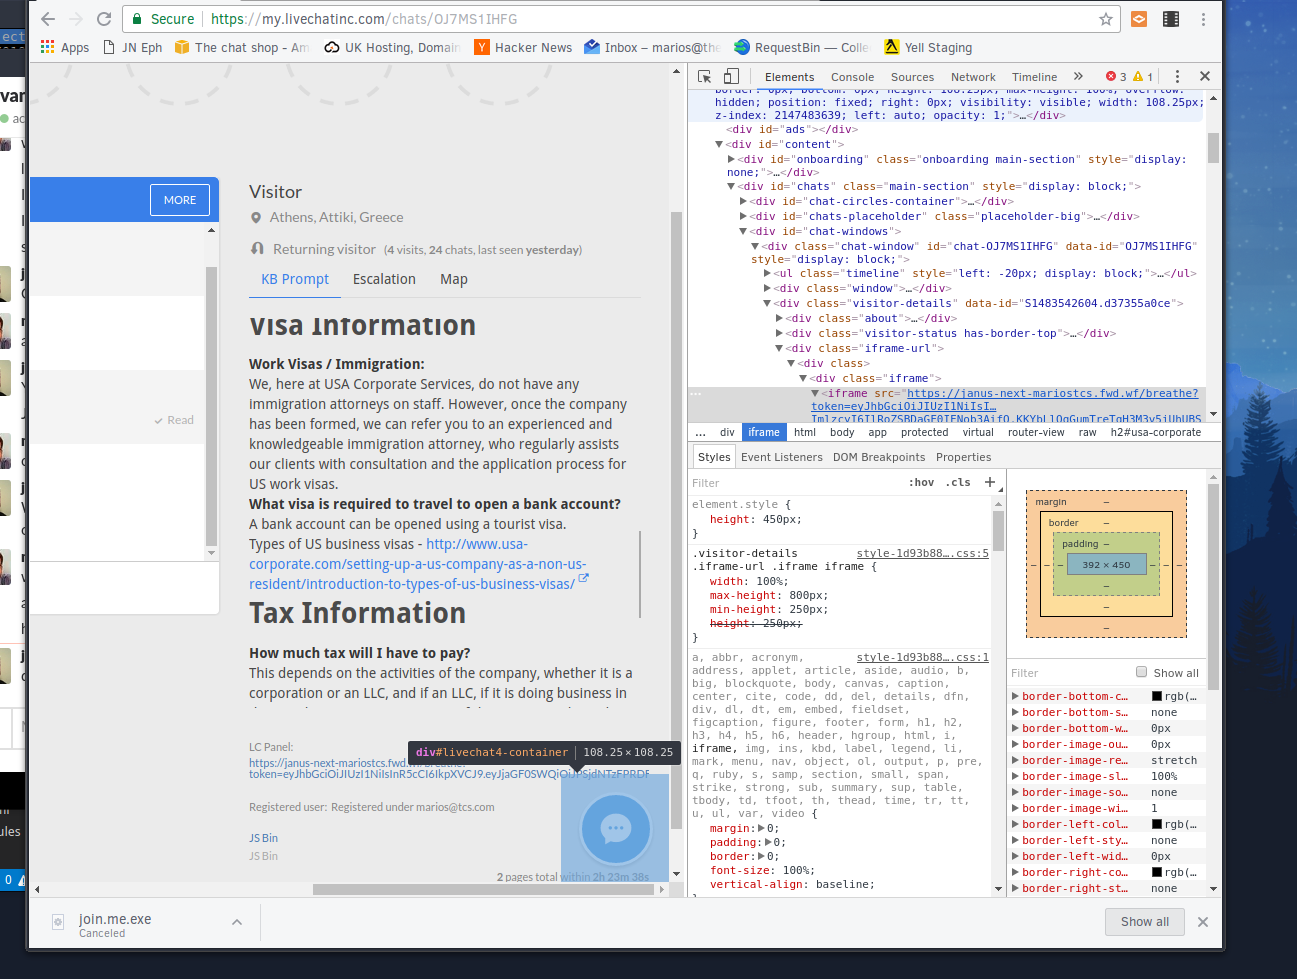Open the Chrome three-dot menu

(1203, 19)
